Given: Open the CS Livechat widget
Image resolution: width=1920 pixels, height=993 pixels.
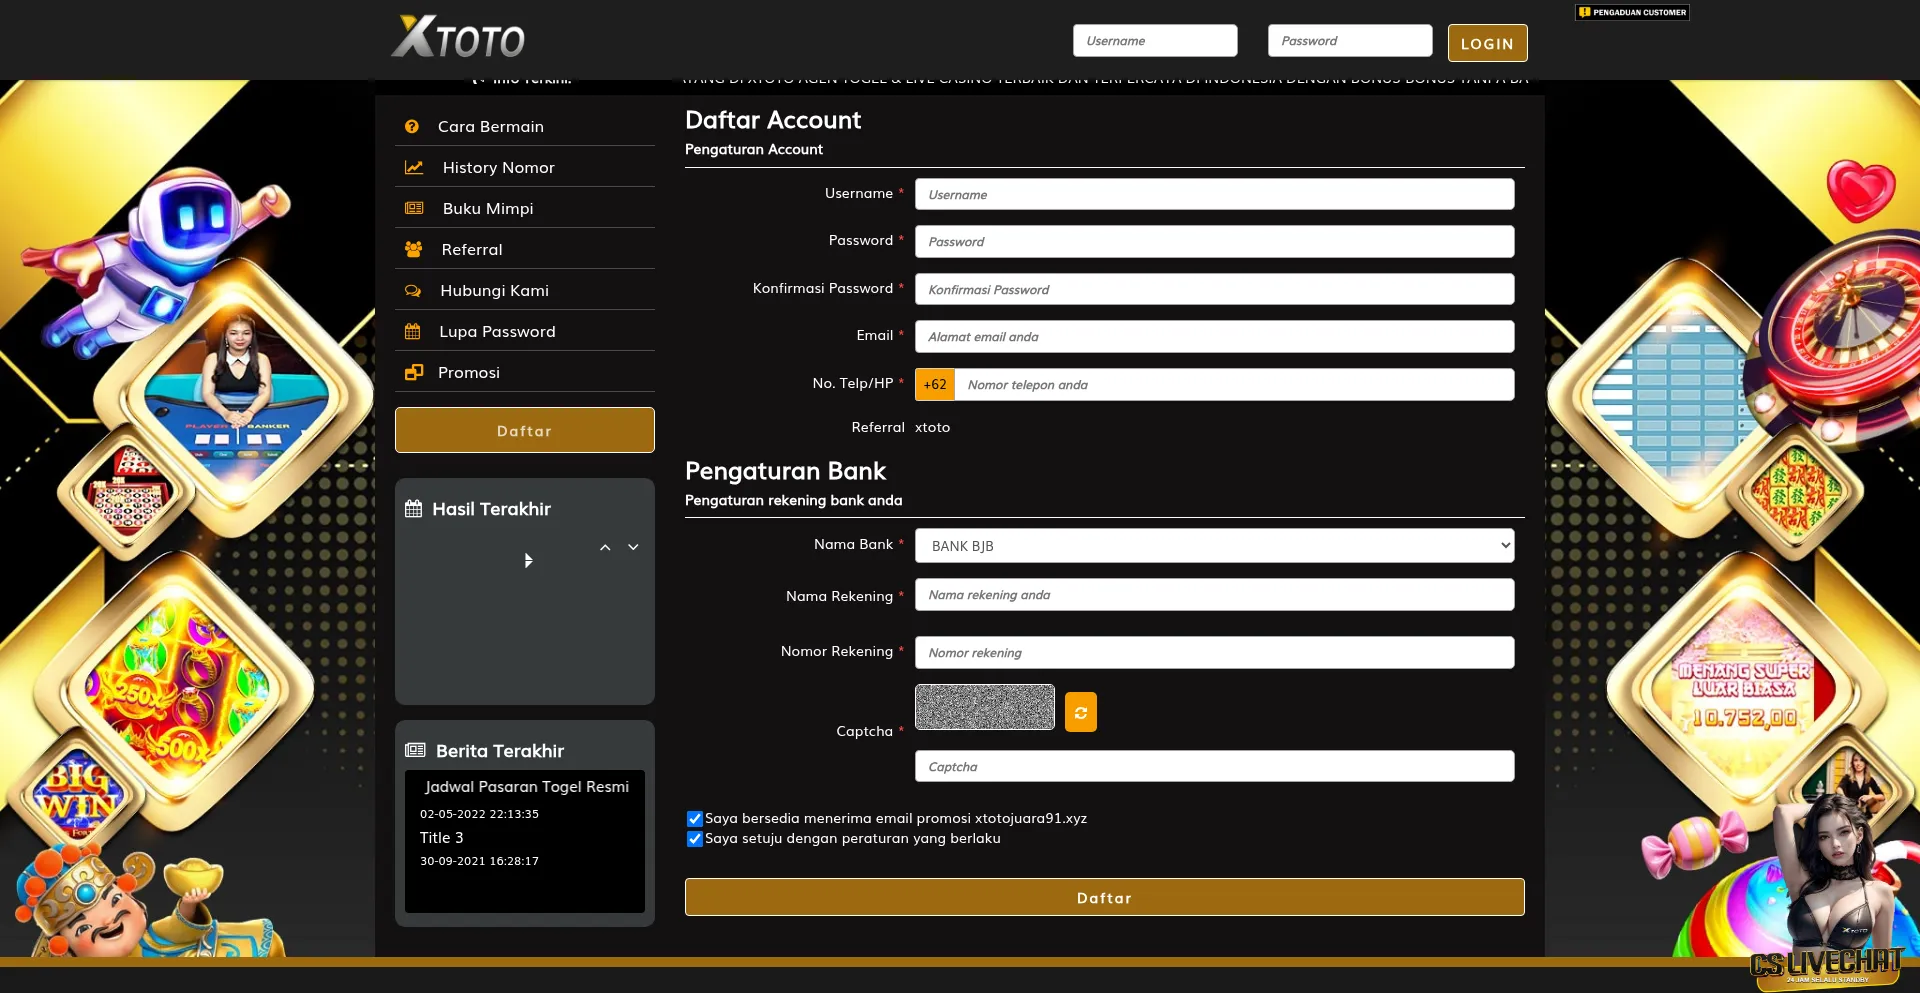Looking at the screenshot, I should point(1824,965).
